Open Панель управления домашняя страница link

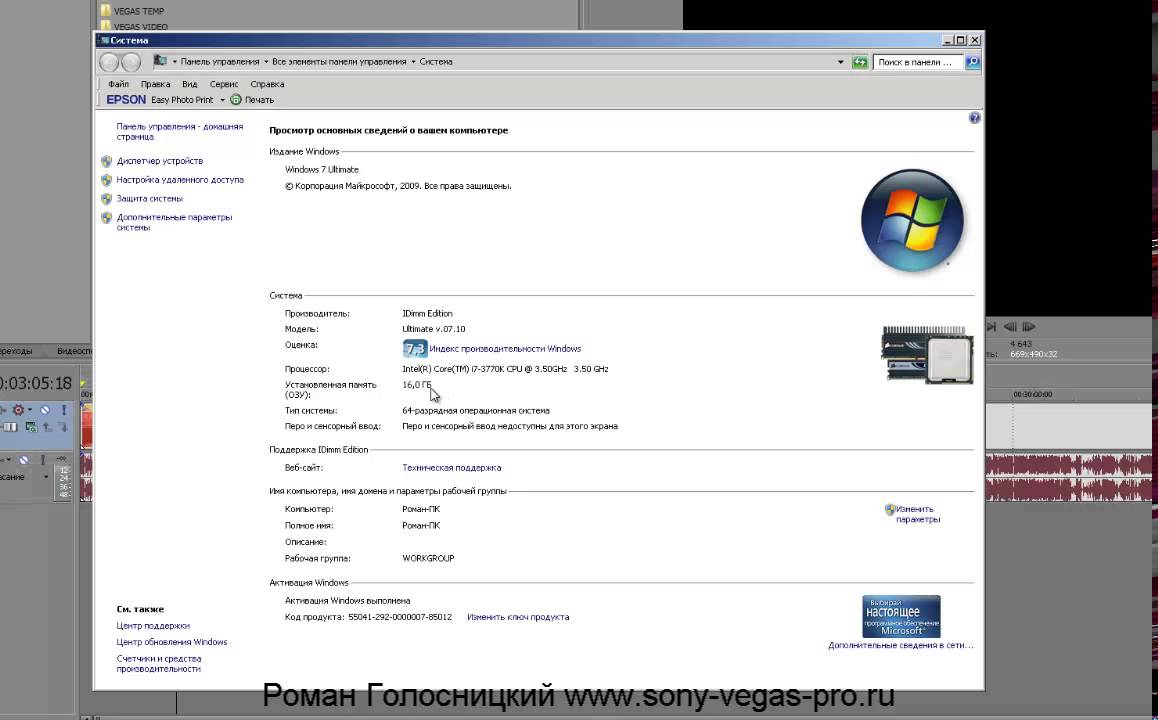pyautogui.click(x=179, y=131)
